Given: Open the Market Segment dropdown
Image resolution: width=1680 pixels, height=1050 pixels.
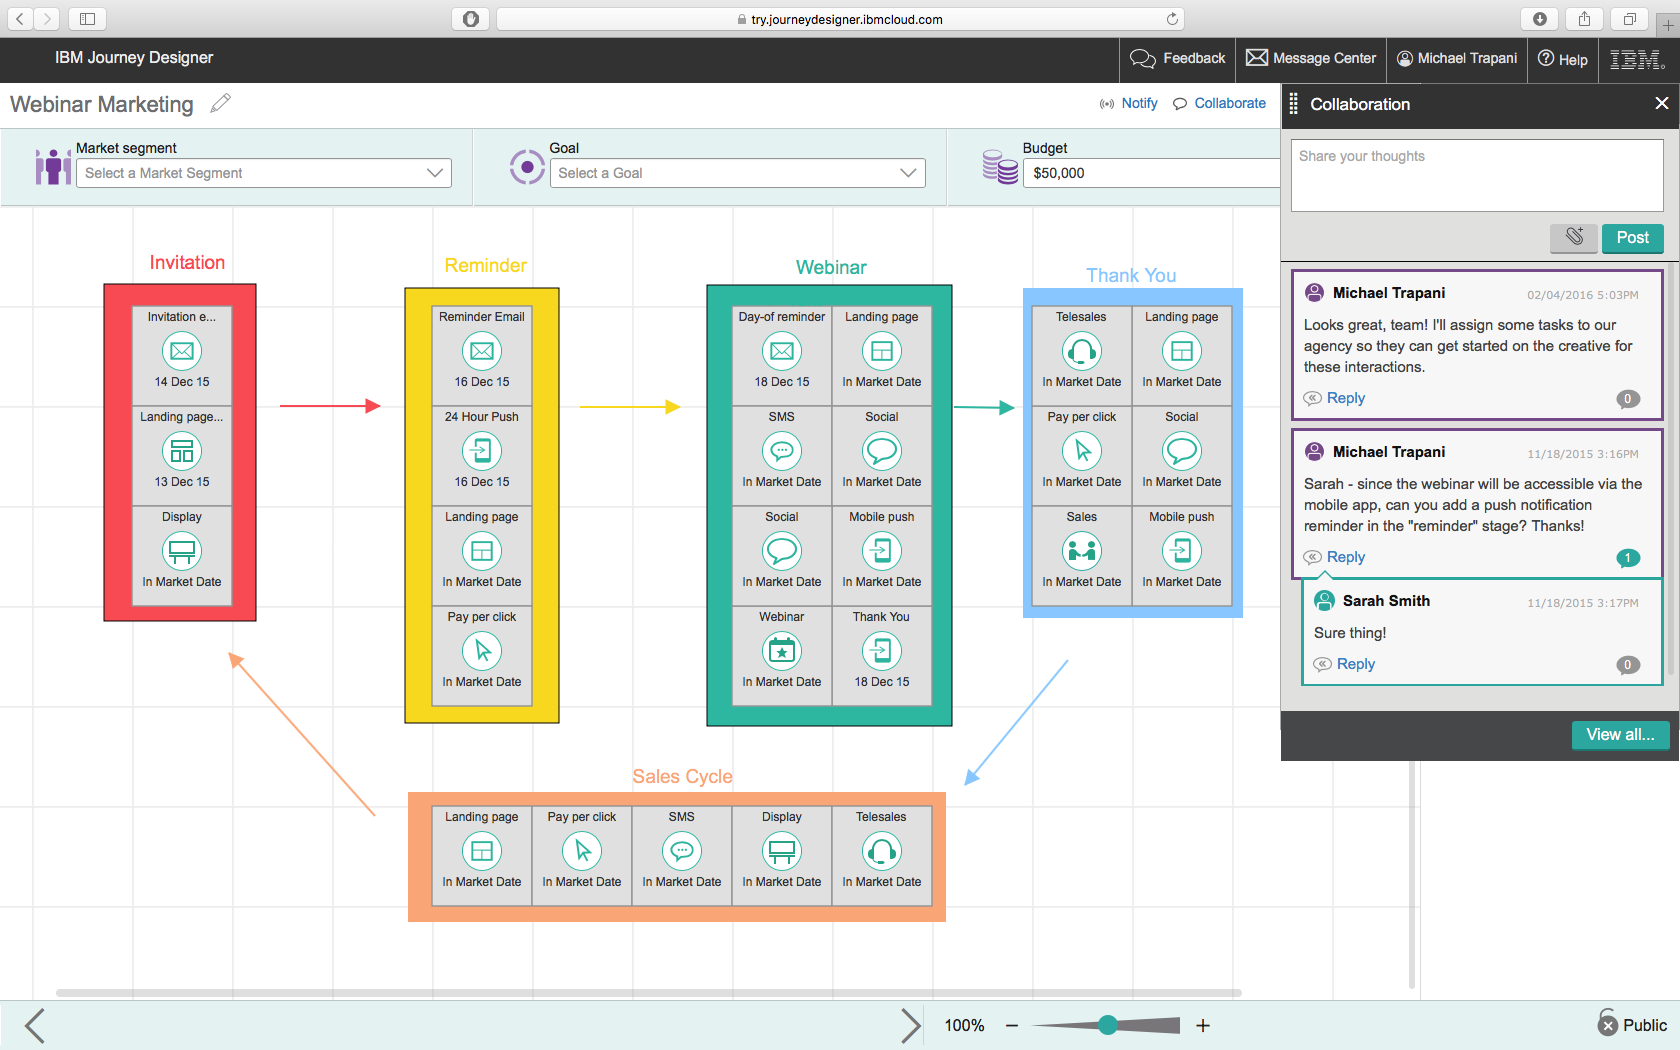Looking at the screenshot, I should click(264, 173).
